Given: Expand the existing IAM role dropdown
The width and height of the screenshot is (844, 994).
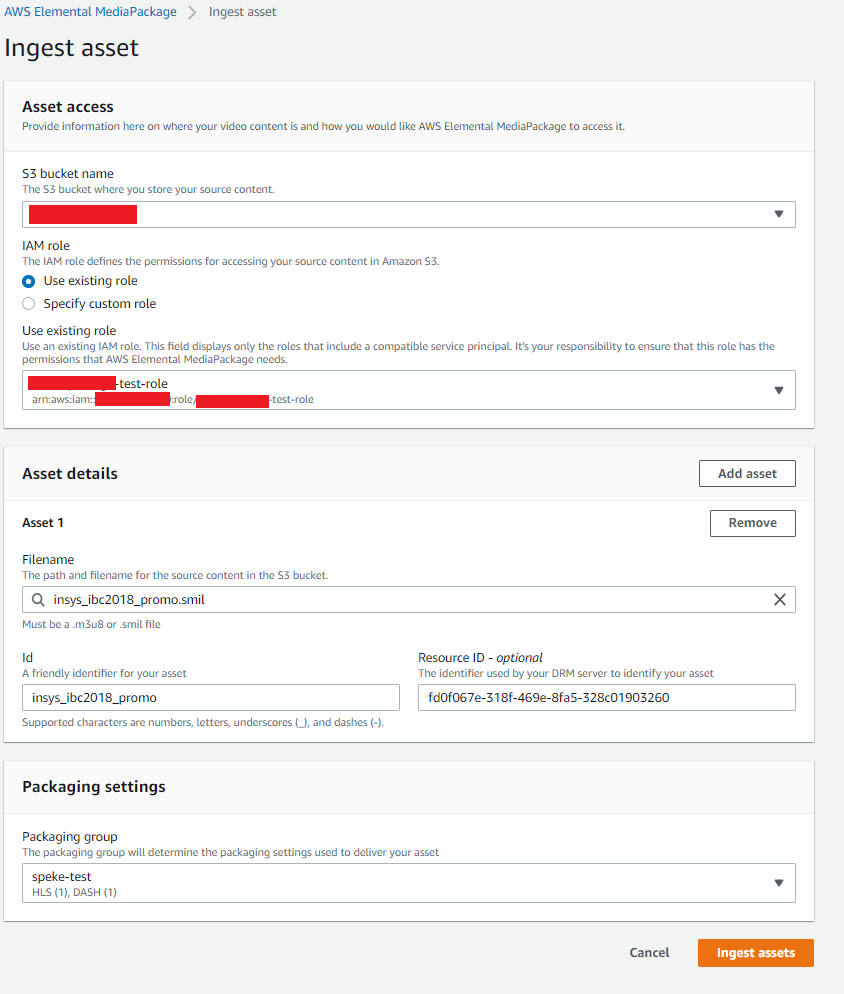Looking at the screenshot, I should coord(408,390).
